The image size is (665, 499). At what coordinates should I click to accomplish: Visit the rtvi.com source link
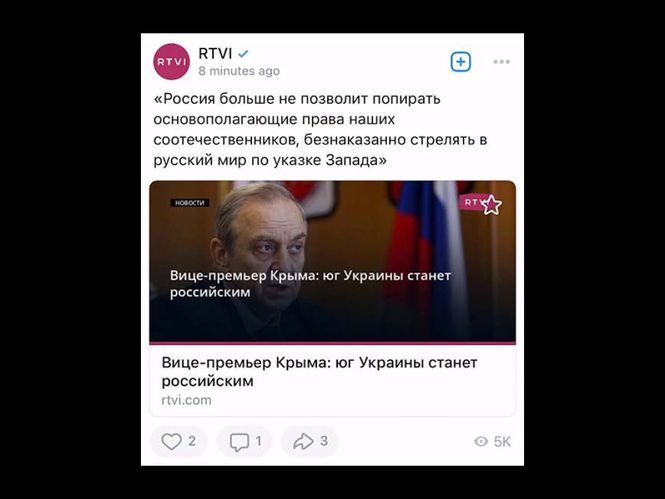pyautogui.click(x=186, y=400)
